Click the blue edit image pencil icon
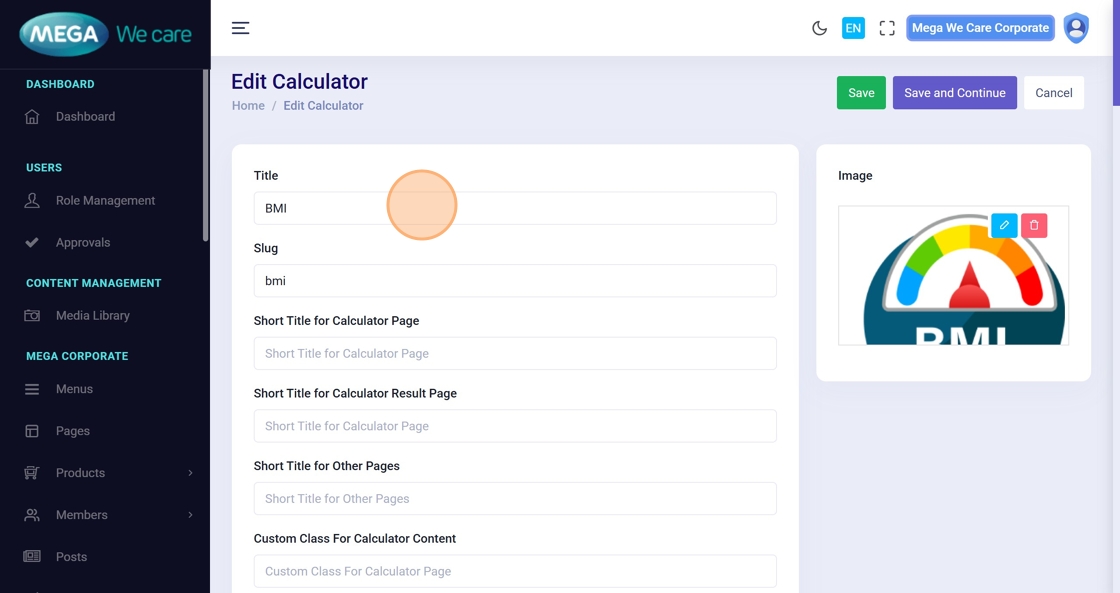The image size is (1120, 593). [x=1004, y=225]
